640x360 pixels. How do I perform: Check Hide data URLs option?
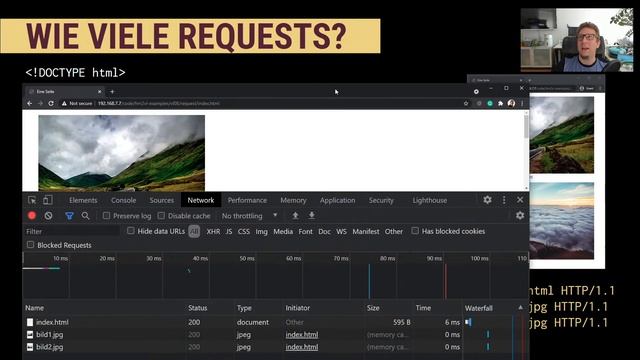tap(131, 231)
